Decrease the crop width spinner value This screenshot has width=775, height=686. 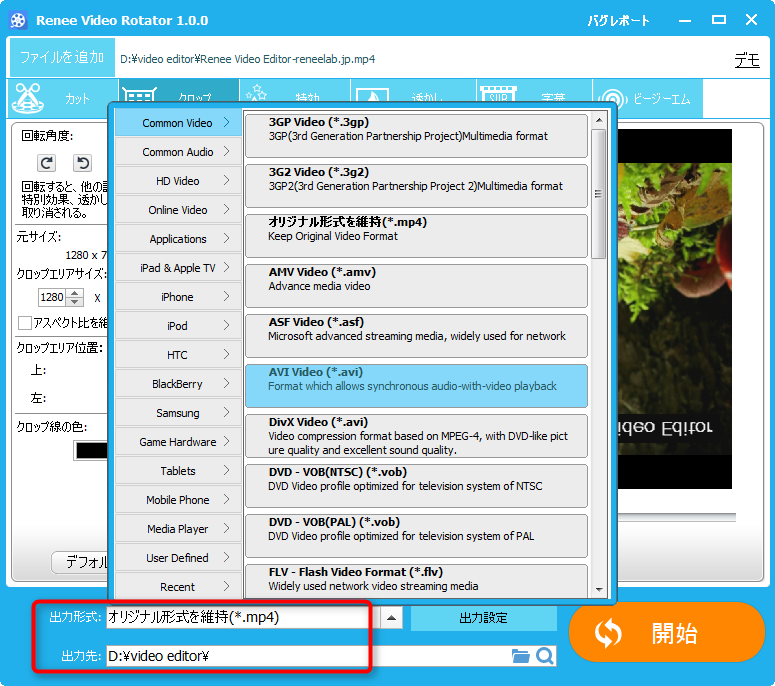click(x=74, y=301)
